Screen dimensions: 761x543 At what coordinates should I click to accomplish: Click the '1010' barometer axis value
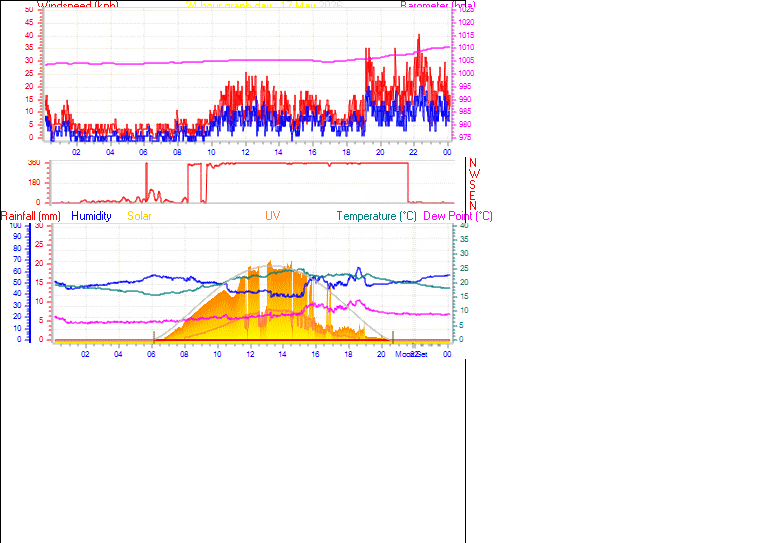466,48
